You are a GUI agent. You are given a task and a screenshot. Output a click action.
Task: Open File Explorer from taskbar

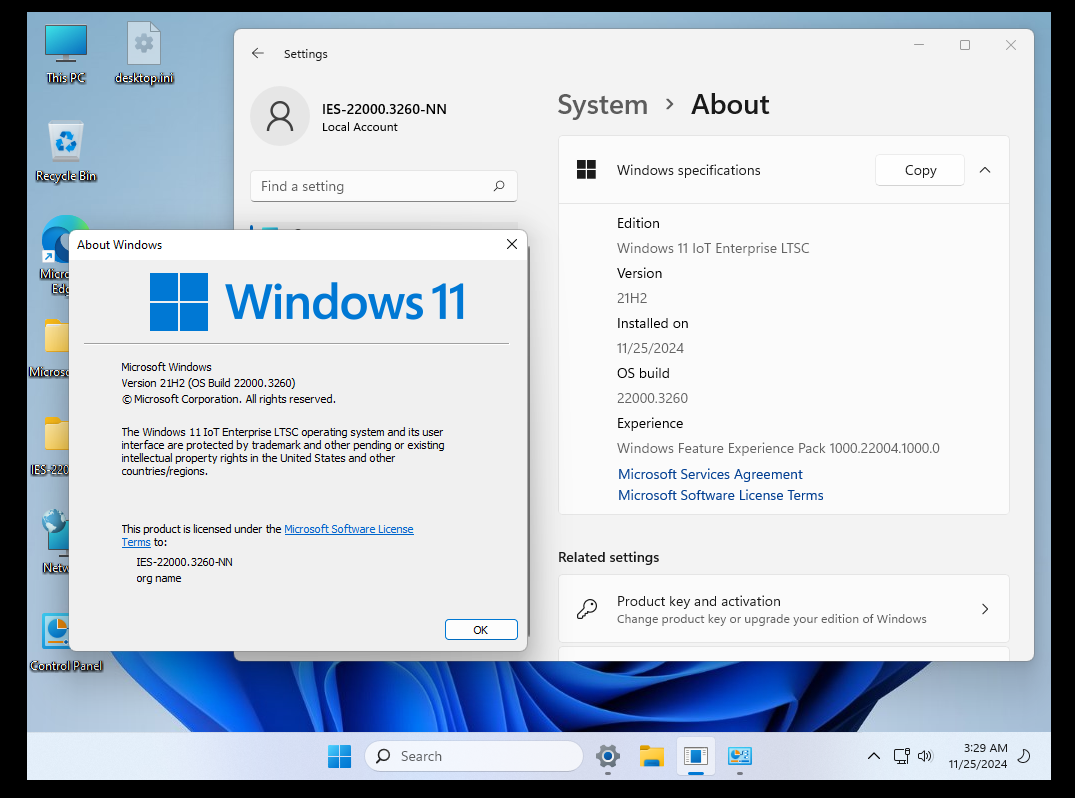pos(651,755)
